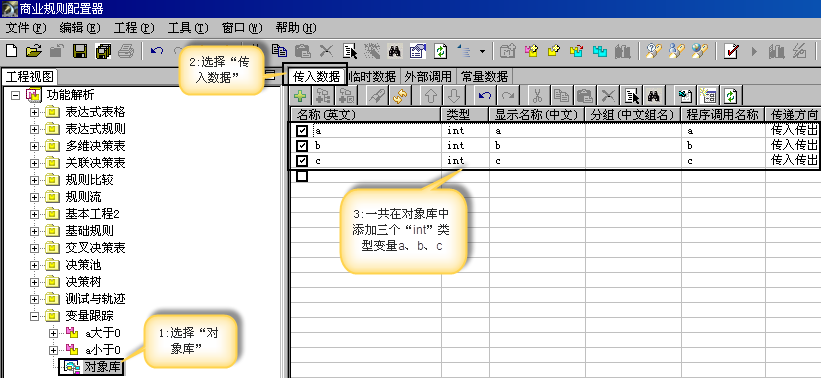Screen dimensions: 821x378
Task: Click the binoculars Find icon in data toolbar
Action: (653, 96)
